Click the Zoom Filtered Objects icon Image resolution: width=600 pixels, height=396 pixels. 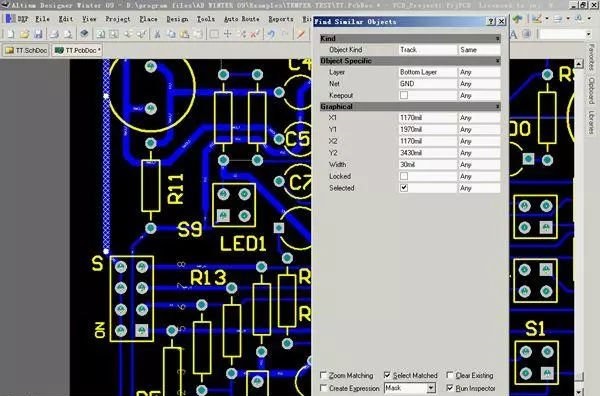[141, 34]
